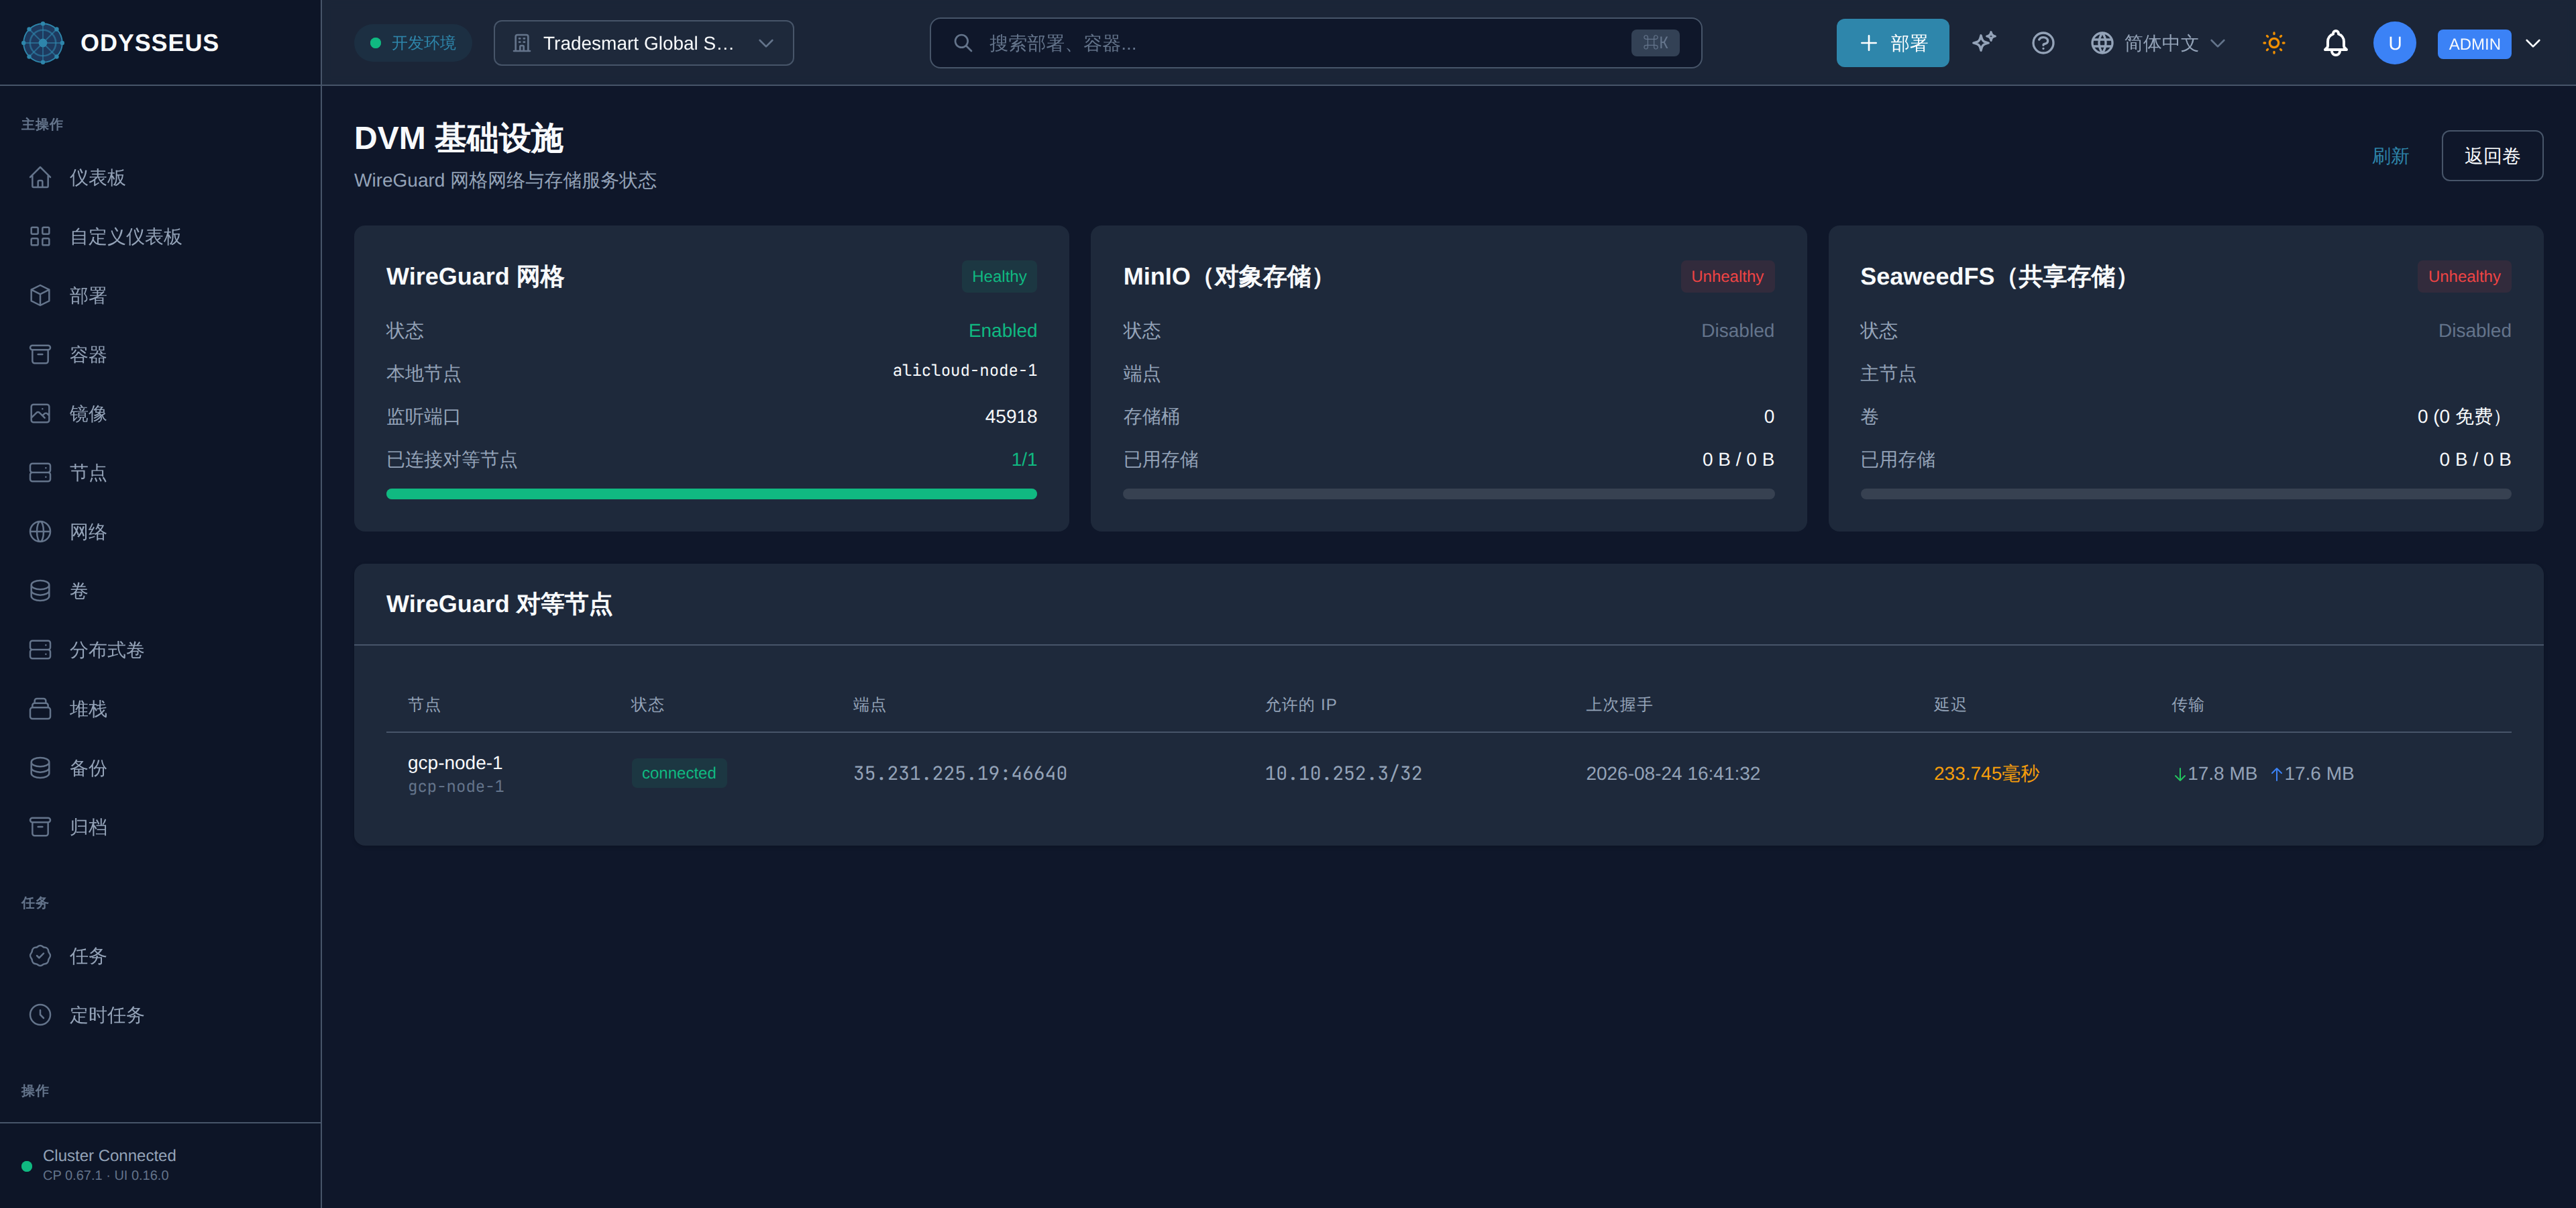Viewport: 2576px width, 1208px height.
Task: Click the 容器 box icon
Action: click(40, 354)
